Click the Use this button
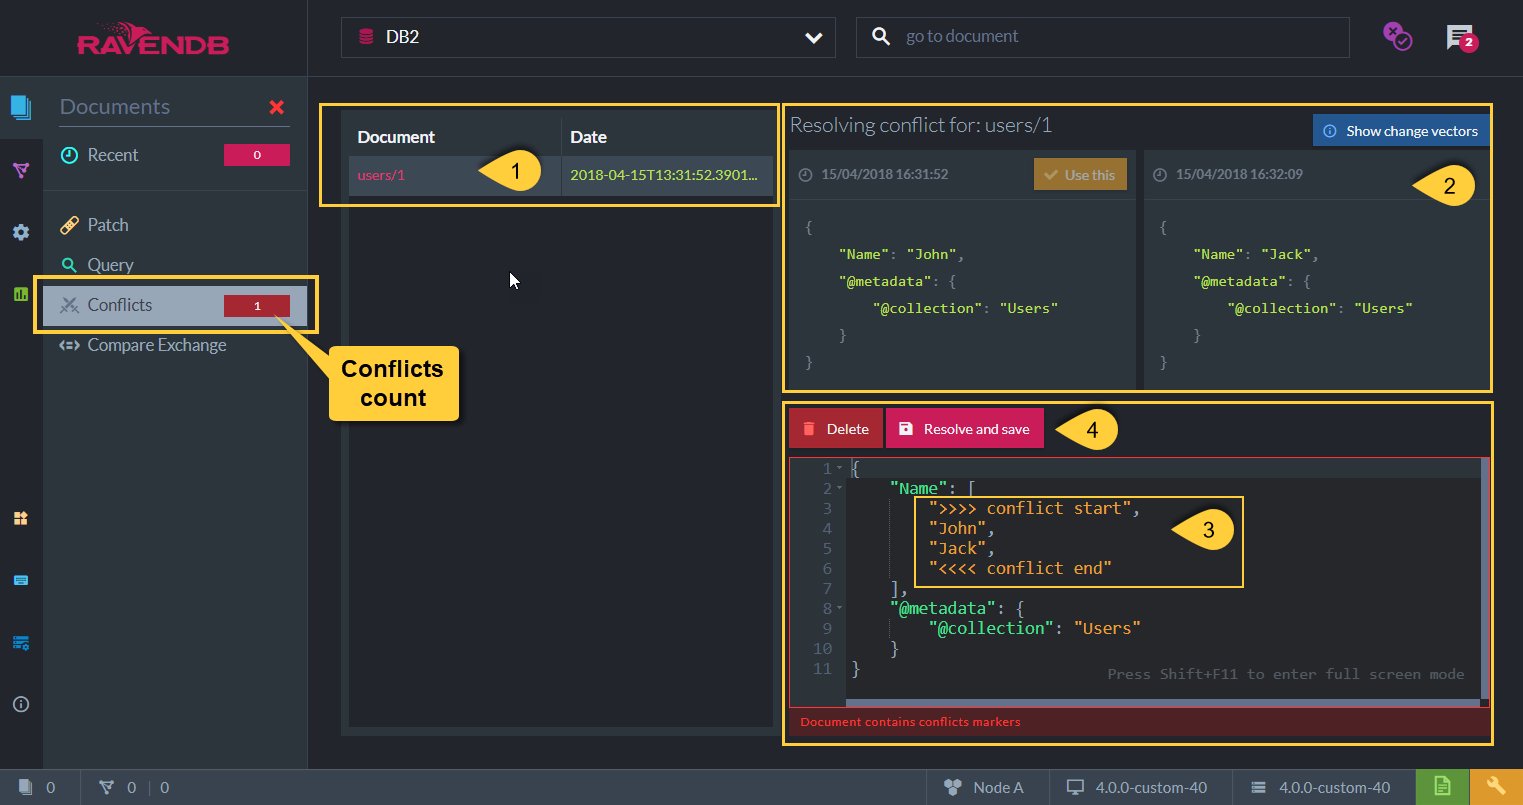Image resolution: width=1523 pixels, height=805 pixels. coord(1080,174)
